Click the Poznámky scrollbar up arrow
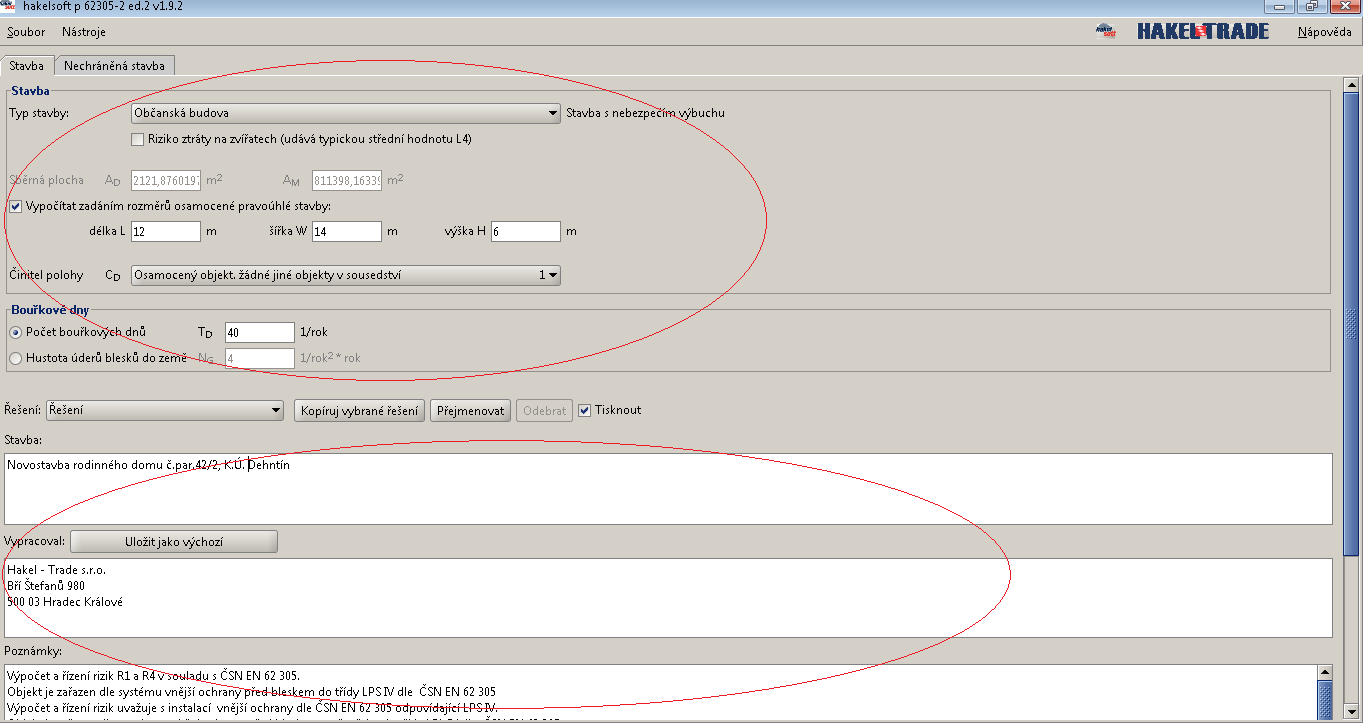Screen dimensions: 1365x723 [1325, 673]
